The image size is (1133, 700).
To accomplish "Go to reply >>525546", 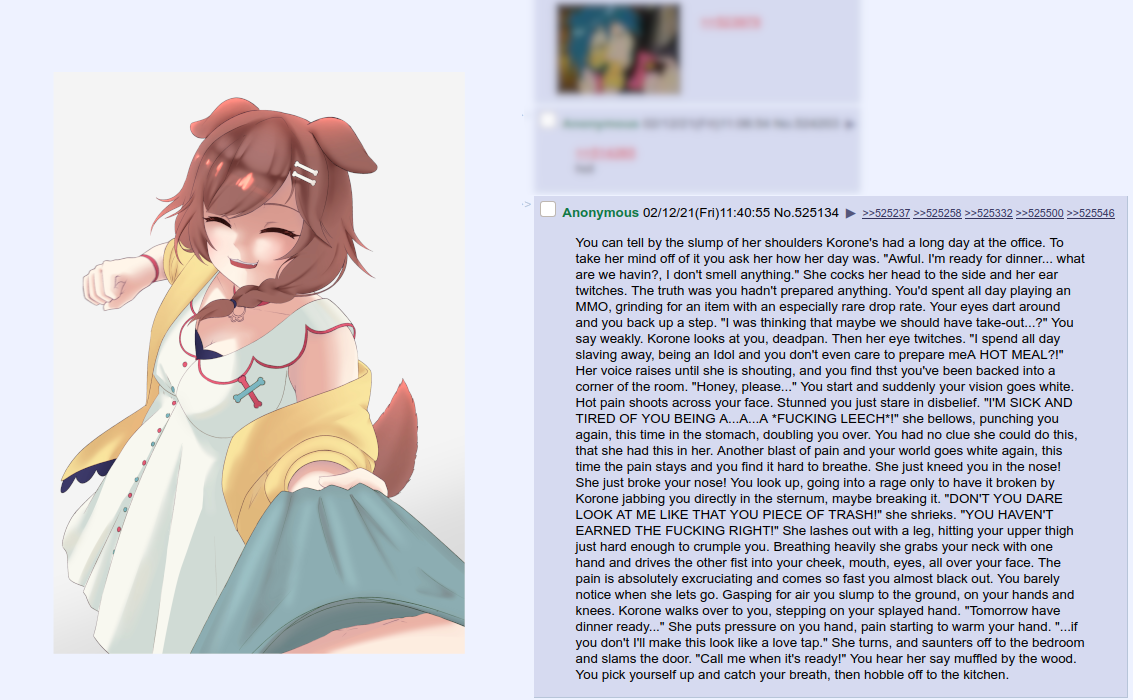I will [1090, 213].
